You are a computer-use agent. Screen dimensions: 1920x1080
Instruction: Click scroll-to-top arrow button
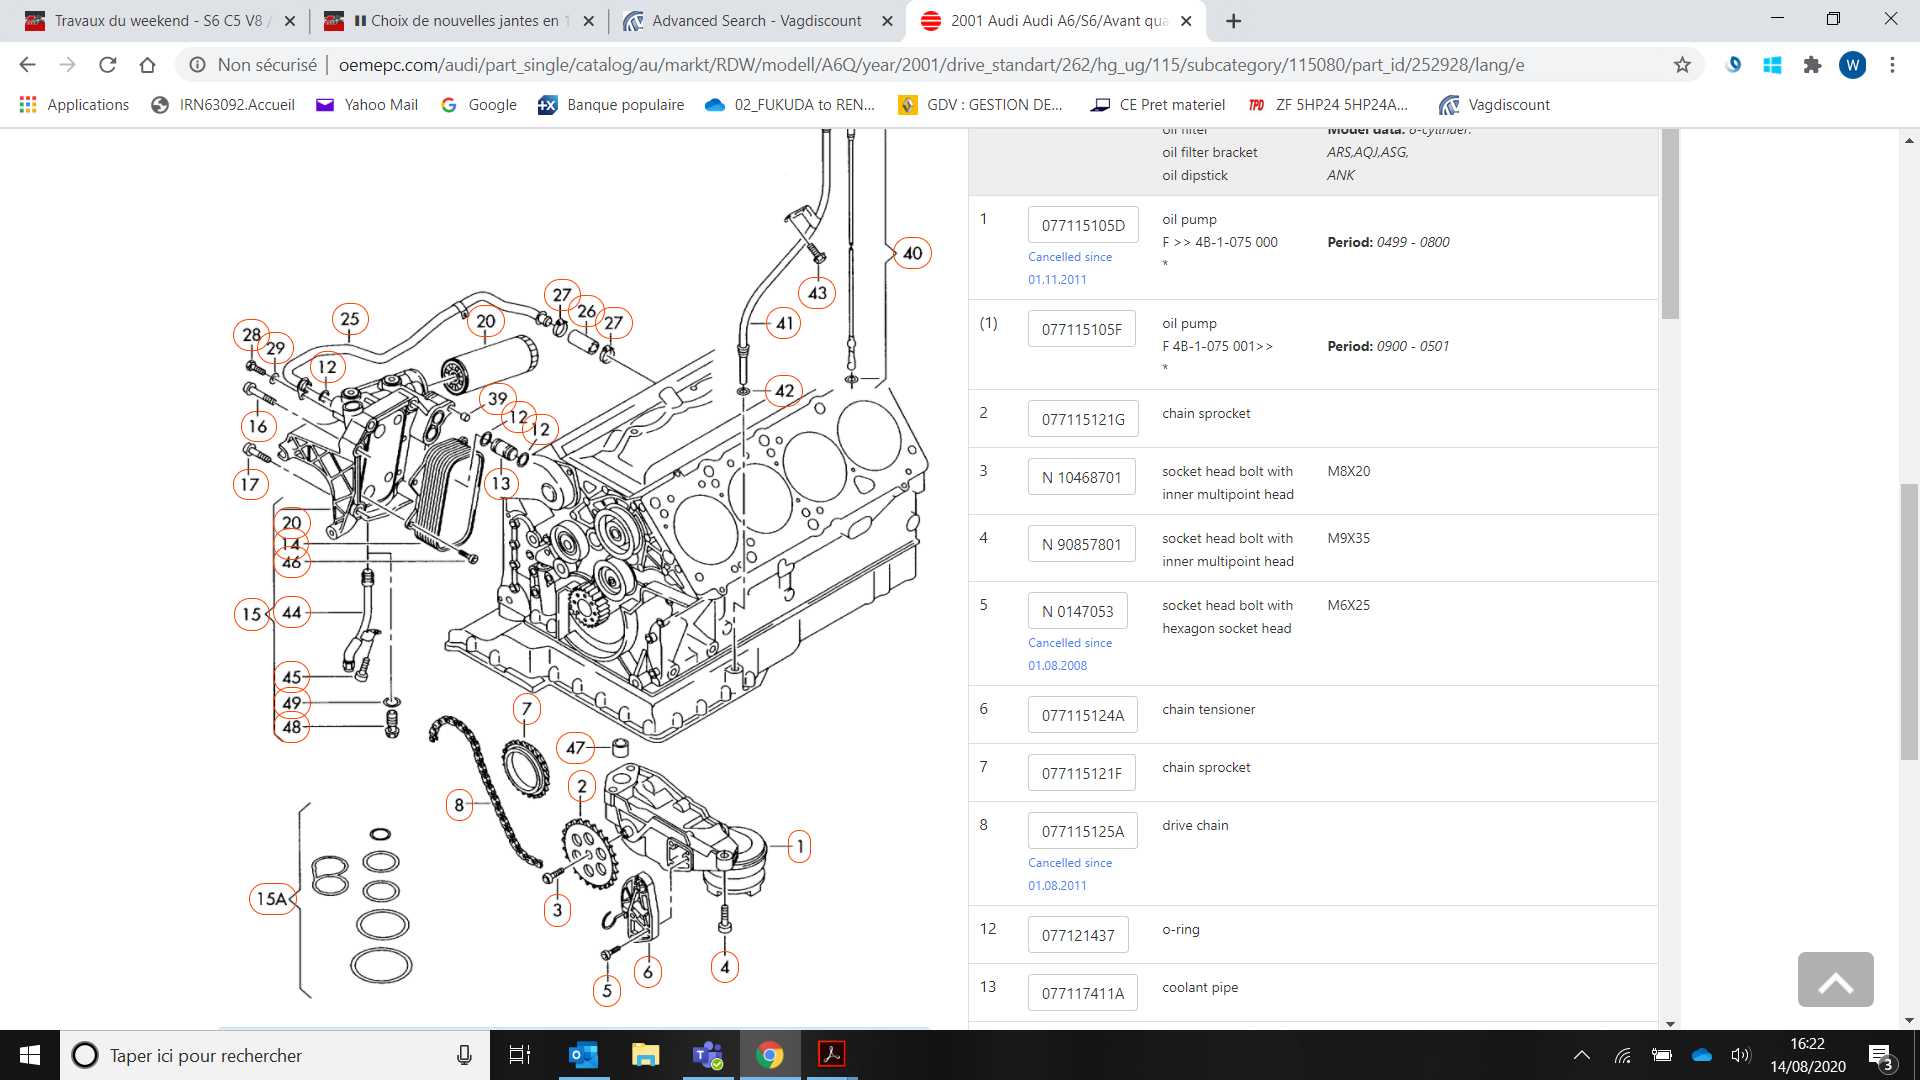[1835, 979]
